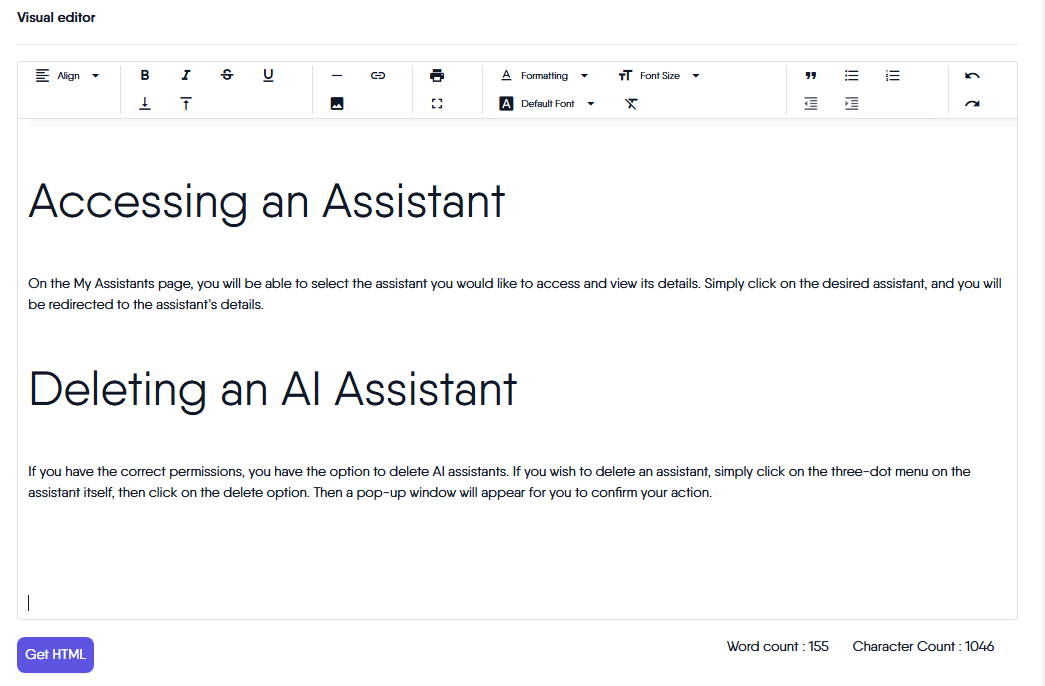Screen dimensions: 1045x686
Task: Print the document
Action: coord(437,75)
